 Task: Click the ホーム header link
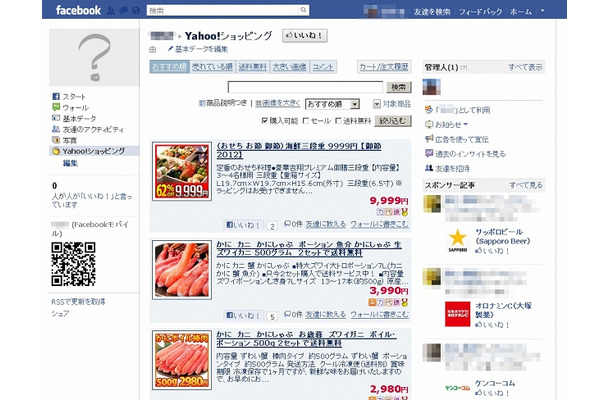coord(521,12)
